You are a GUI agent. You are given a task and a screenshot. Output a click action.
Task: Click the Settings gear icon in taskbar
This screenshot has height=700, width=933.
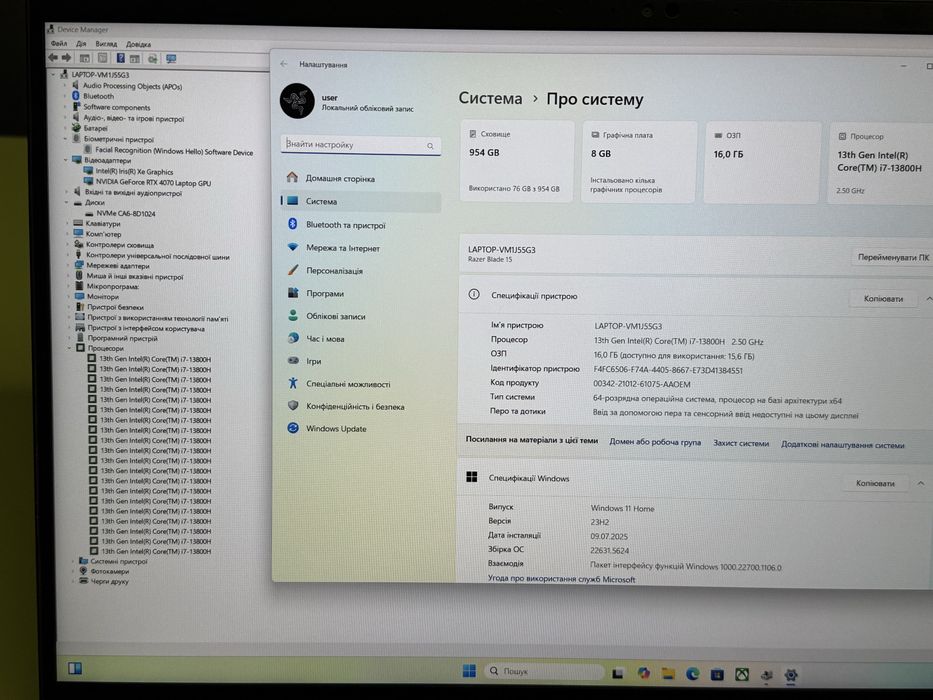pyautogui.click(x=791, y=674)
